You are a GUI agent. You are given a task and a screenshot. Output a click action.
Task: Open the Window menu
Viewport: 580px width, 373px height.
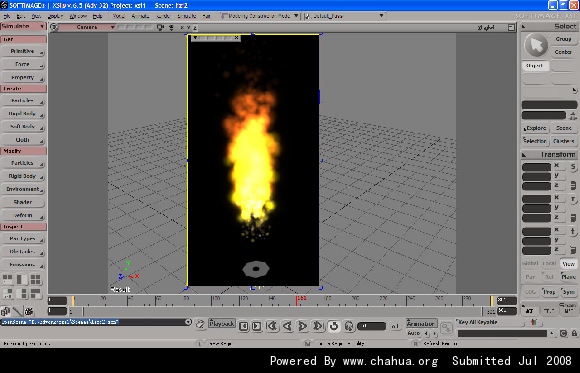(78, 16)
